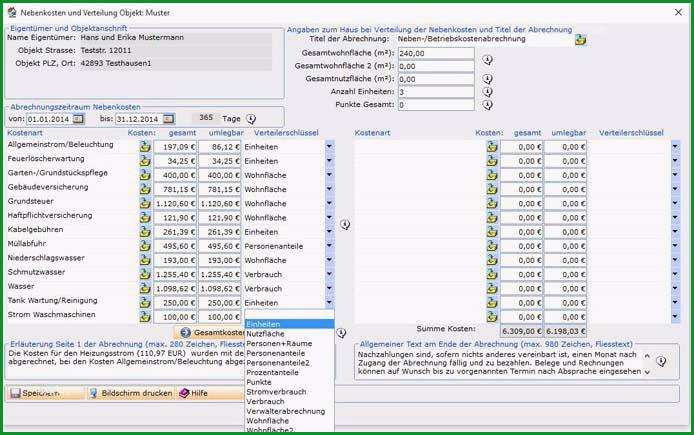Show info for Gesamtwohnfläche (m²)
This screenshot has height=435, width=694.
(487, 60)
